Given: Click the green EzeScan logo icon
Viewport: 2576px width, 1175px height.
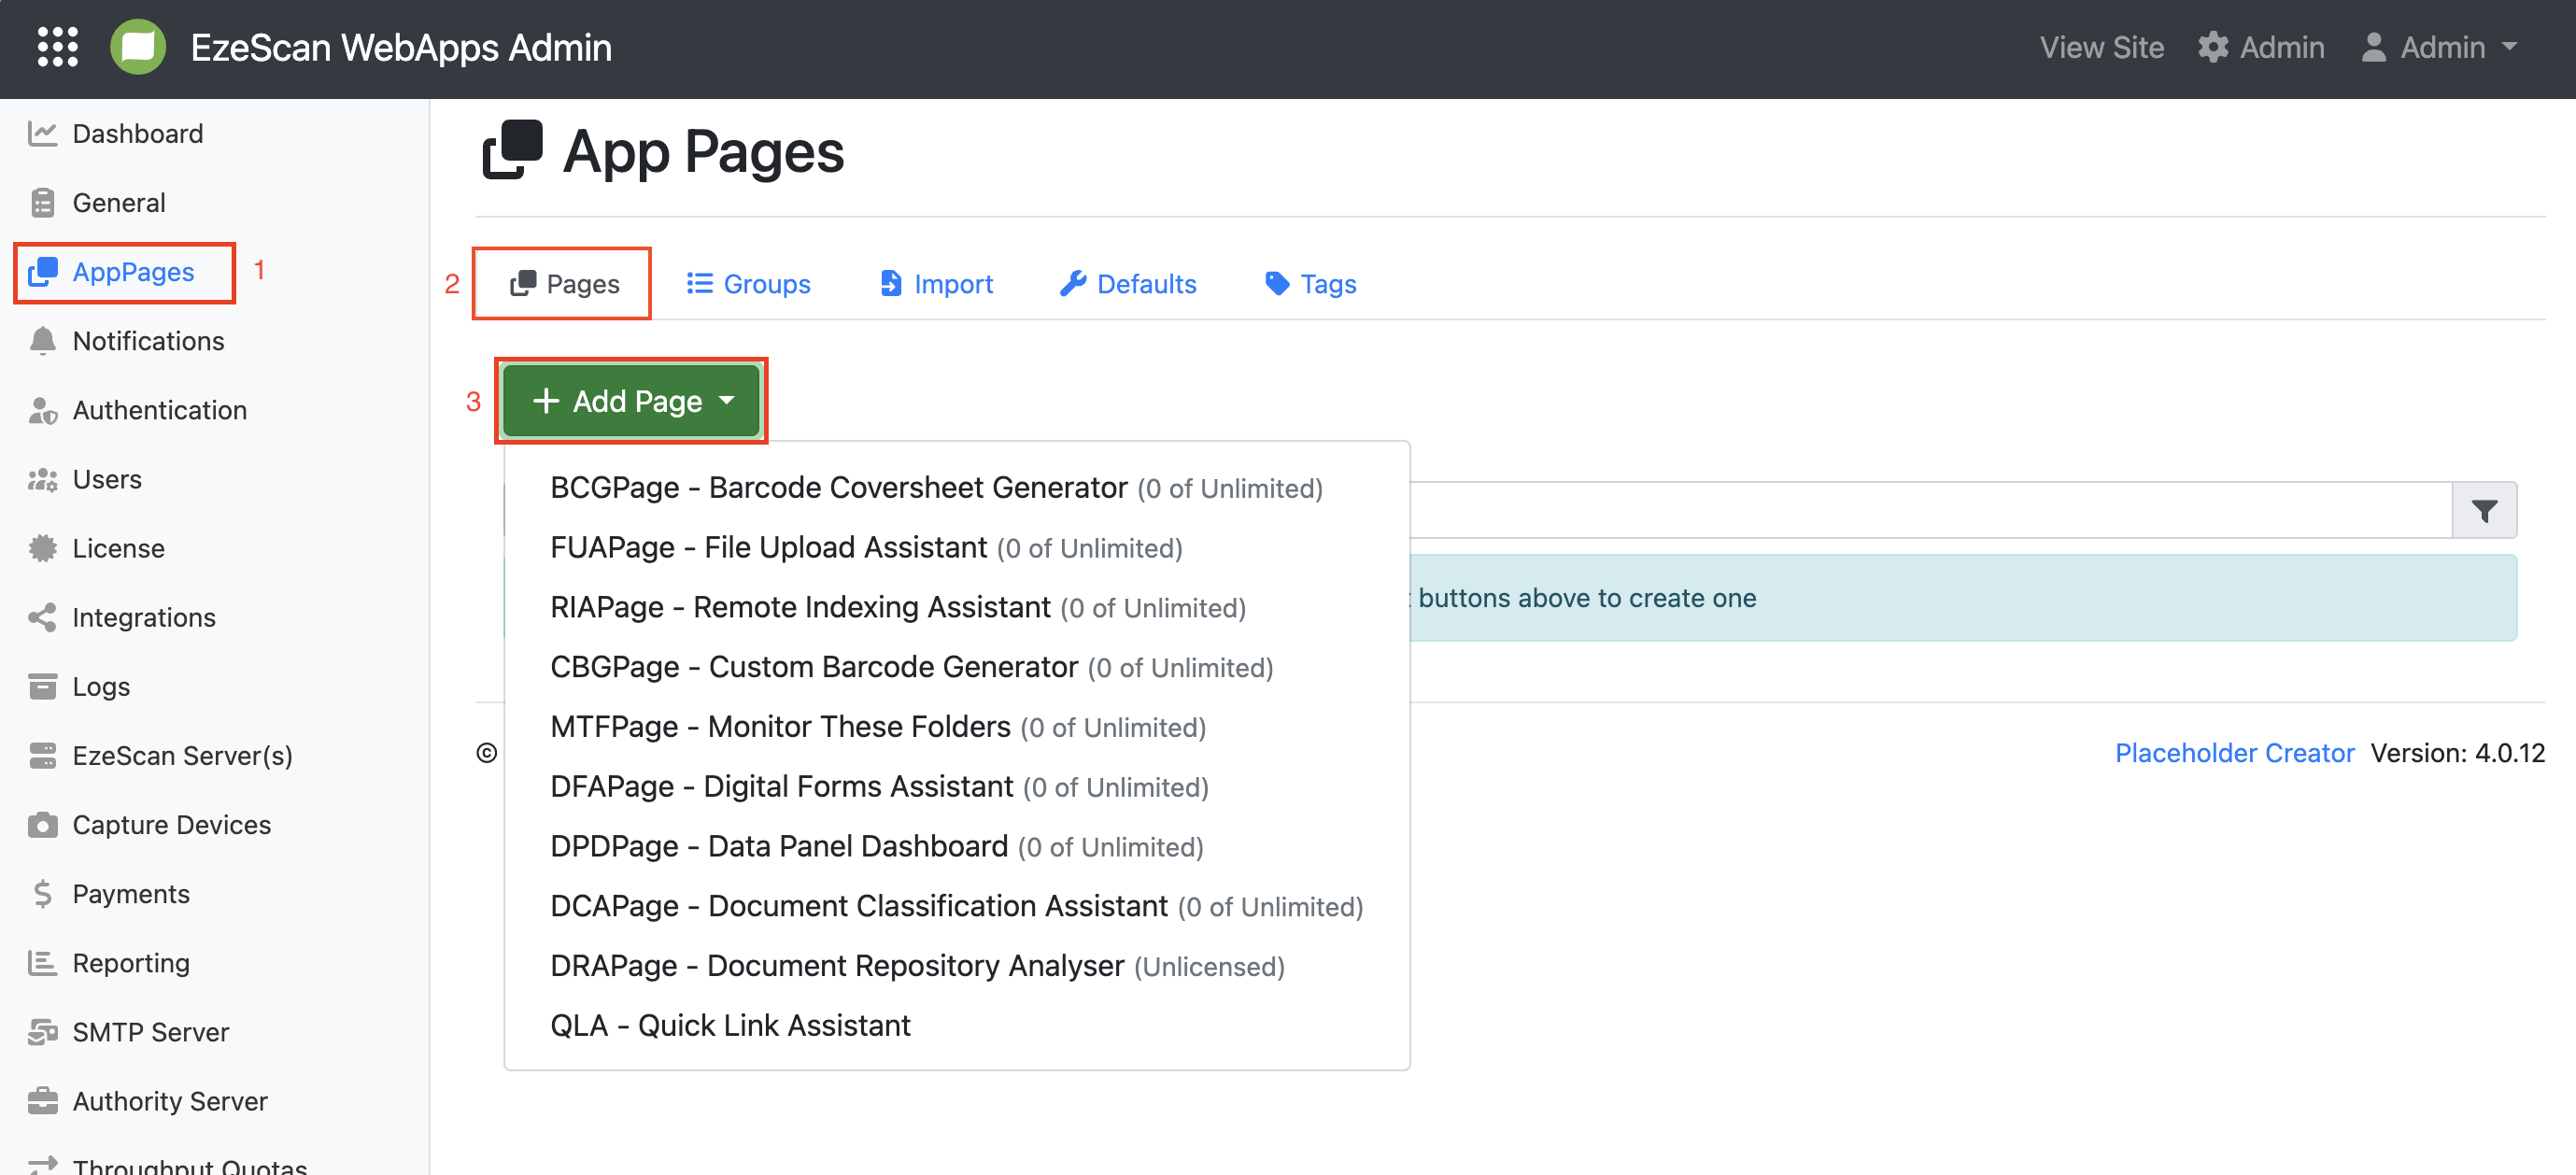Looking at the screenshot, I should pos(138,47).
